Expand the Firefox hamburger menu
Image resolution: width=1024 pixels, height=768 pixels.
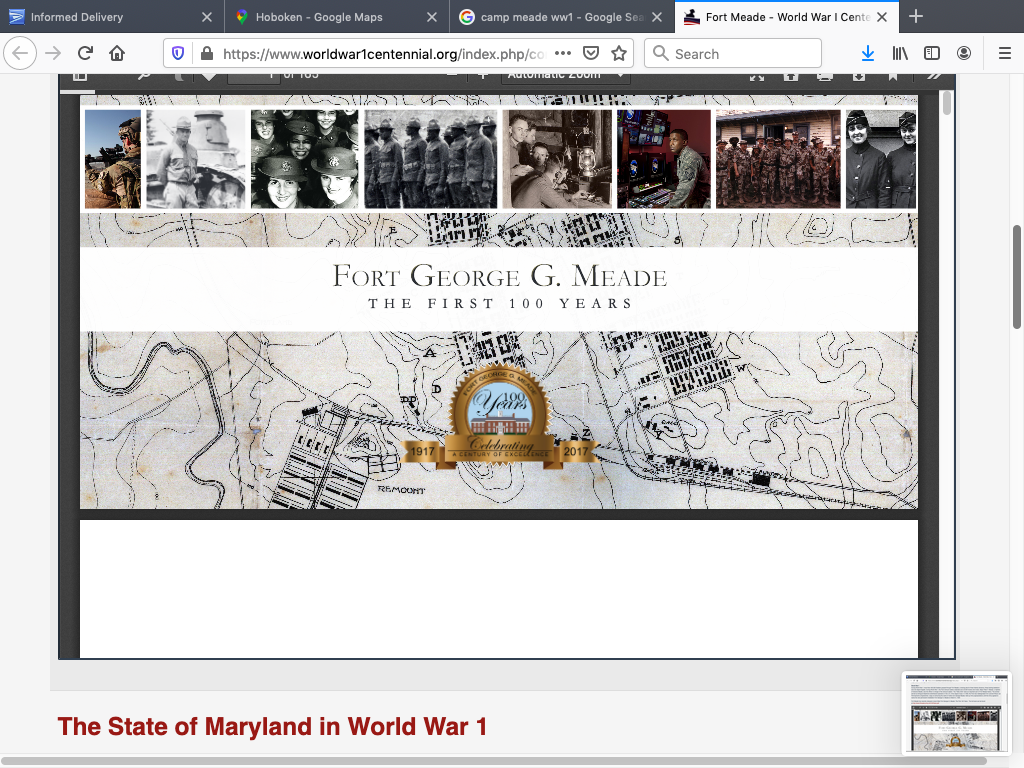tap(1004, 53)
